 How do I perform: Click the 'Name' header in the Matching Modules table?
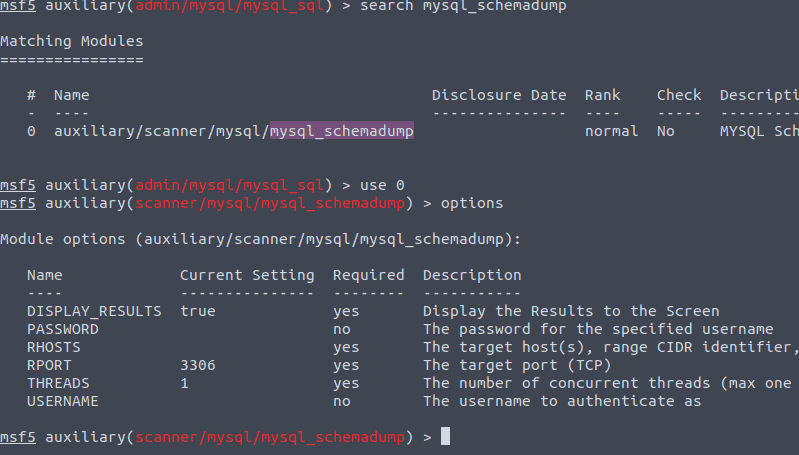pos(72,95)
